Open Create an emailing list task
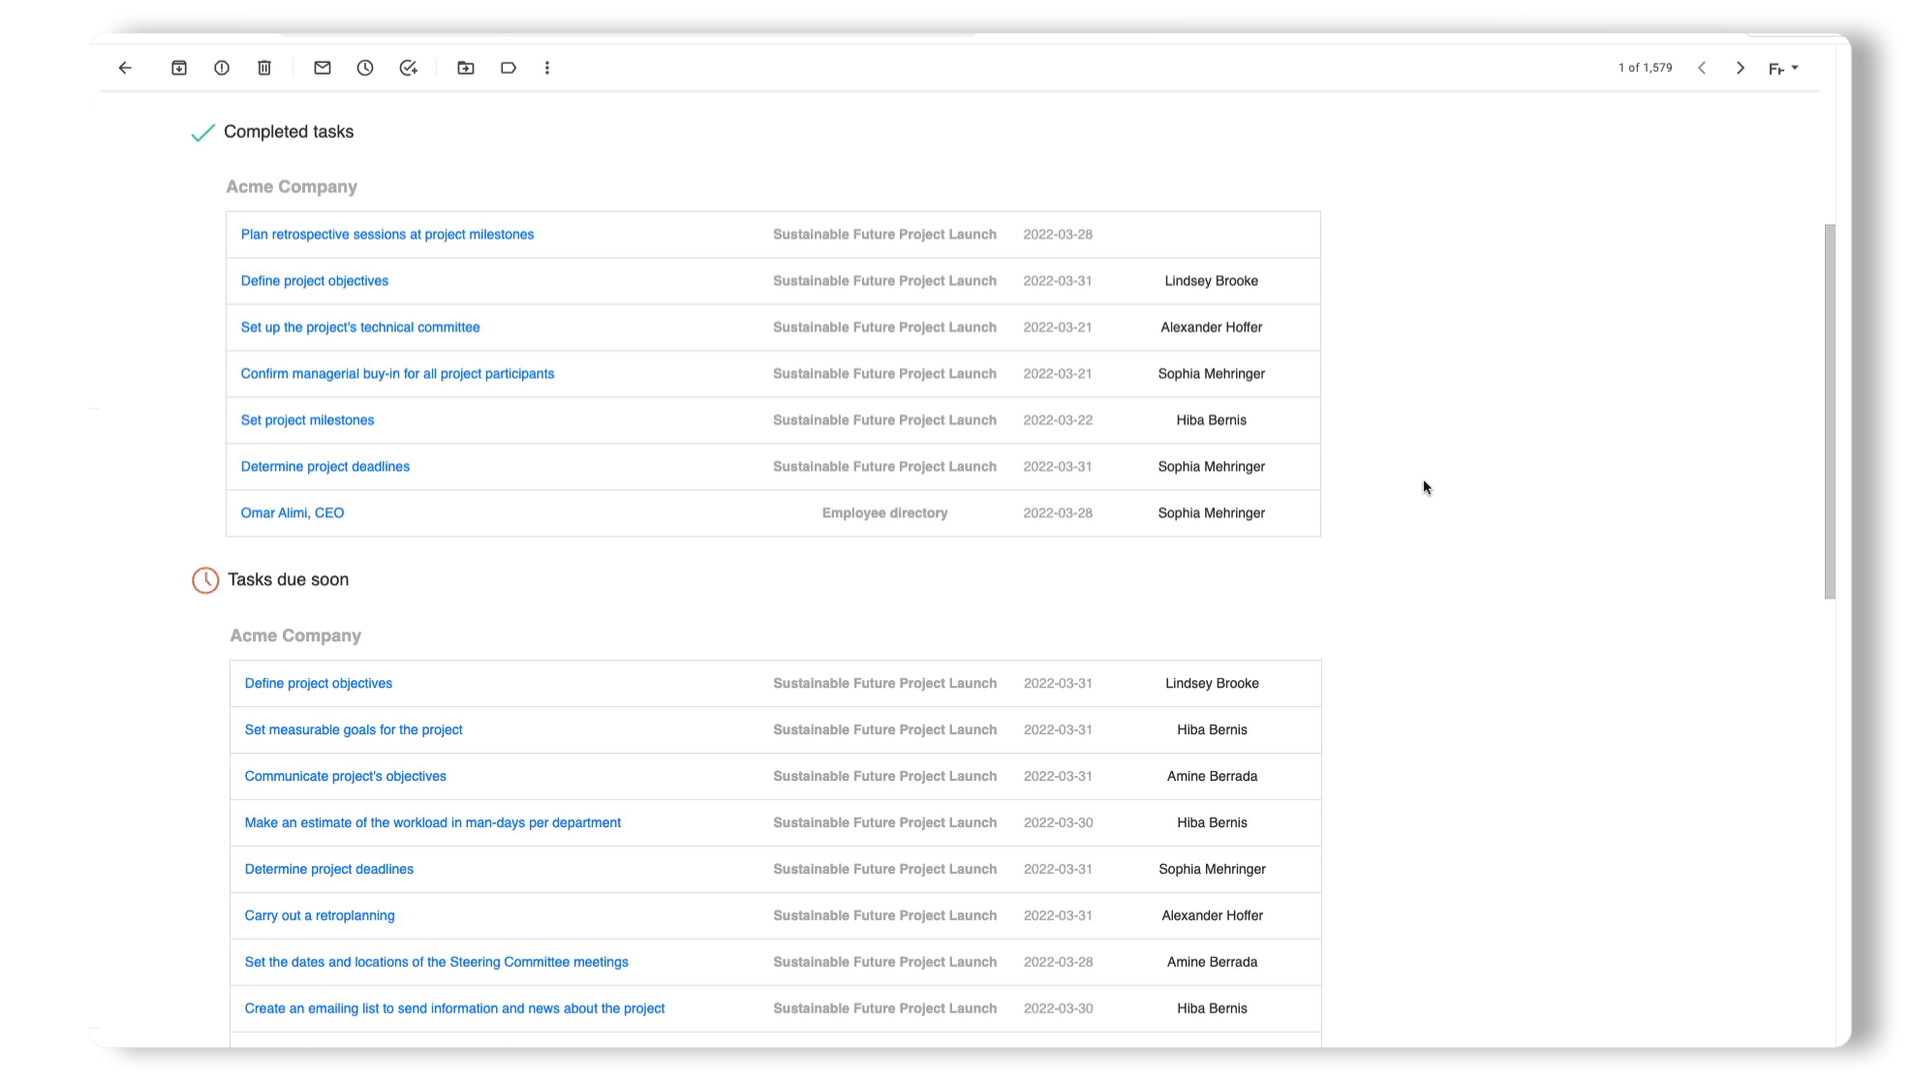Viewport: 1920px width, 1080px height. coord(454,1008)
